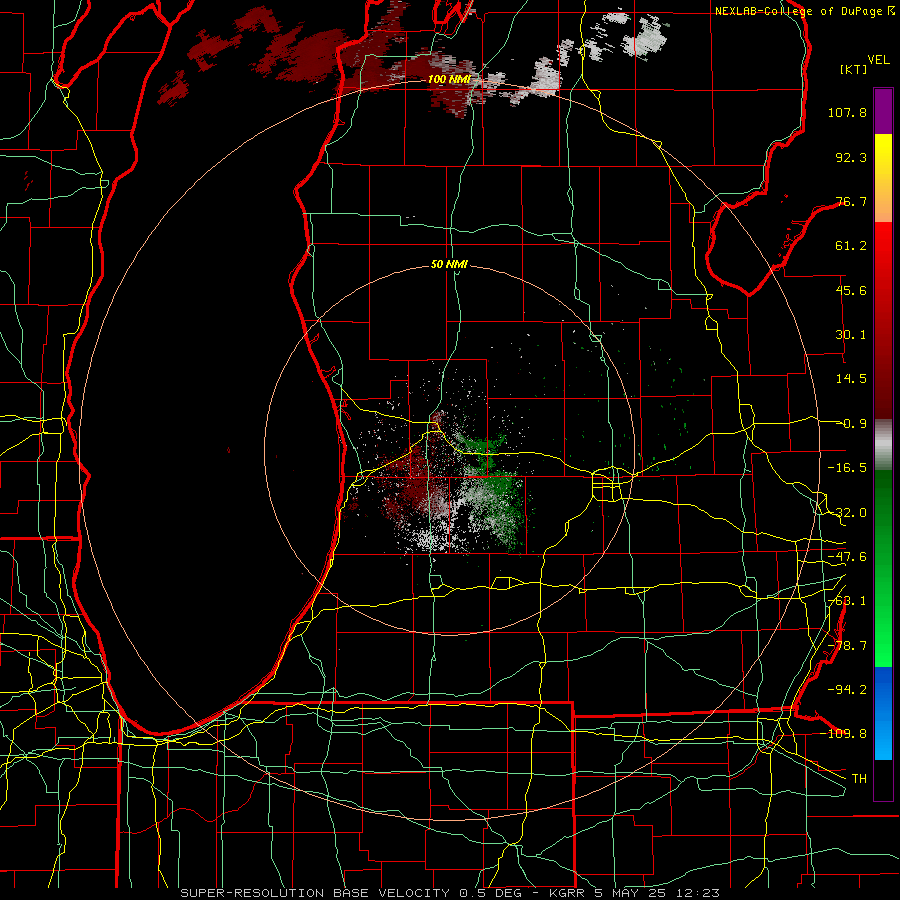Select the 61.2 scale value
The width and height of the screenshot is (900, 900).
tap(851, 246)
